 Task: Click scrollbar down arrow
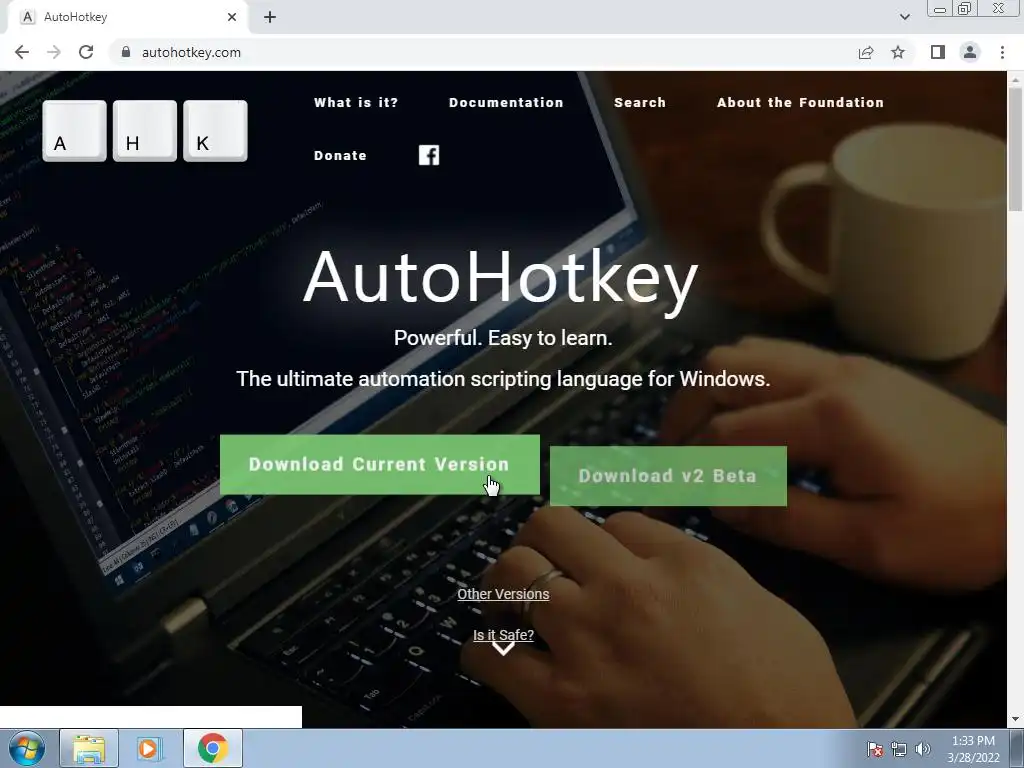[x=1015, y=720]
